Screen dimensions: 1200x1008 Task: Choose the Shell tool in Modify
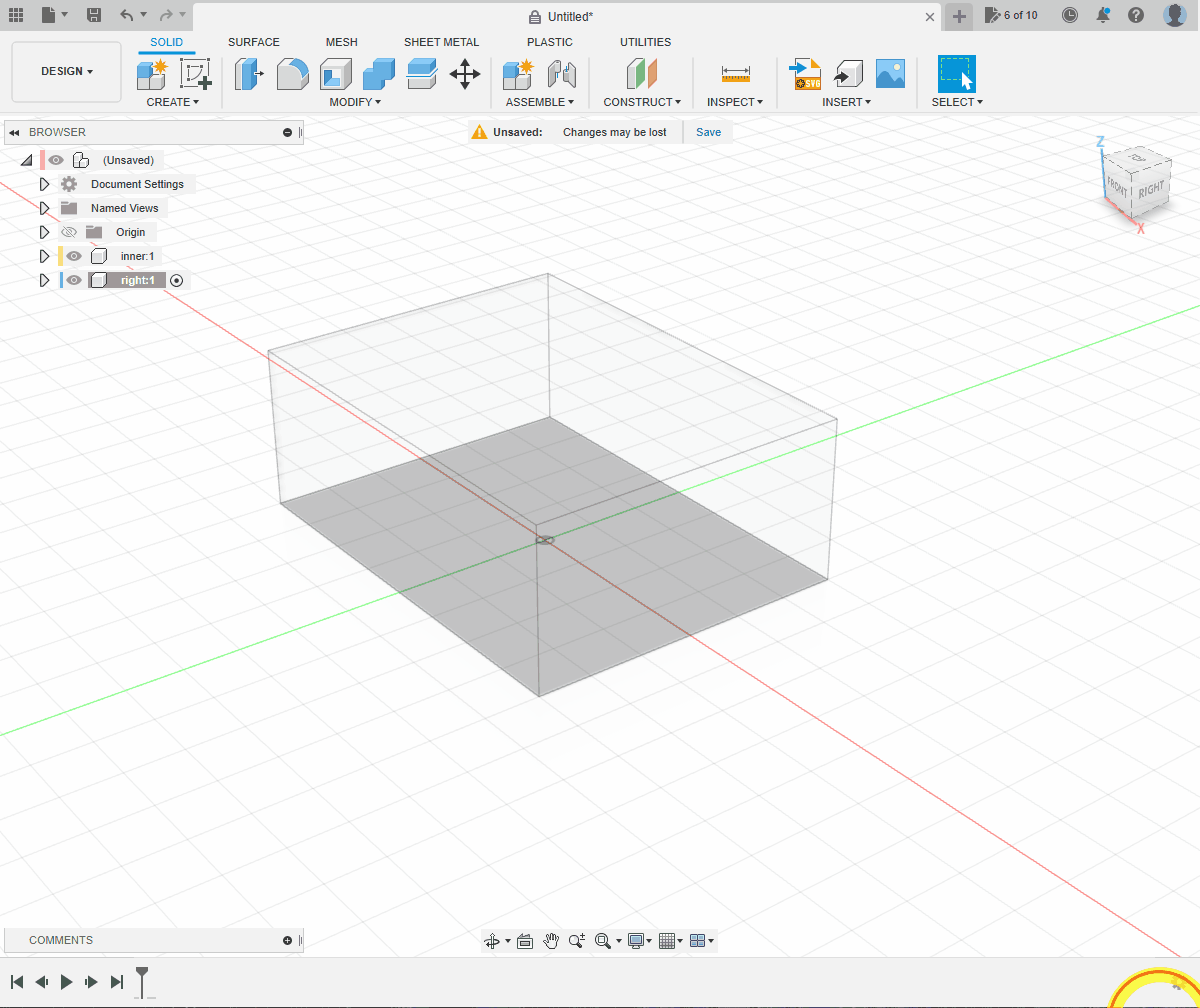click(336, 75)
